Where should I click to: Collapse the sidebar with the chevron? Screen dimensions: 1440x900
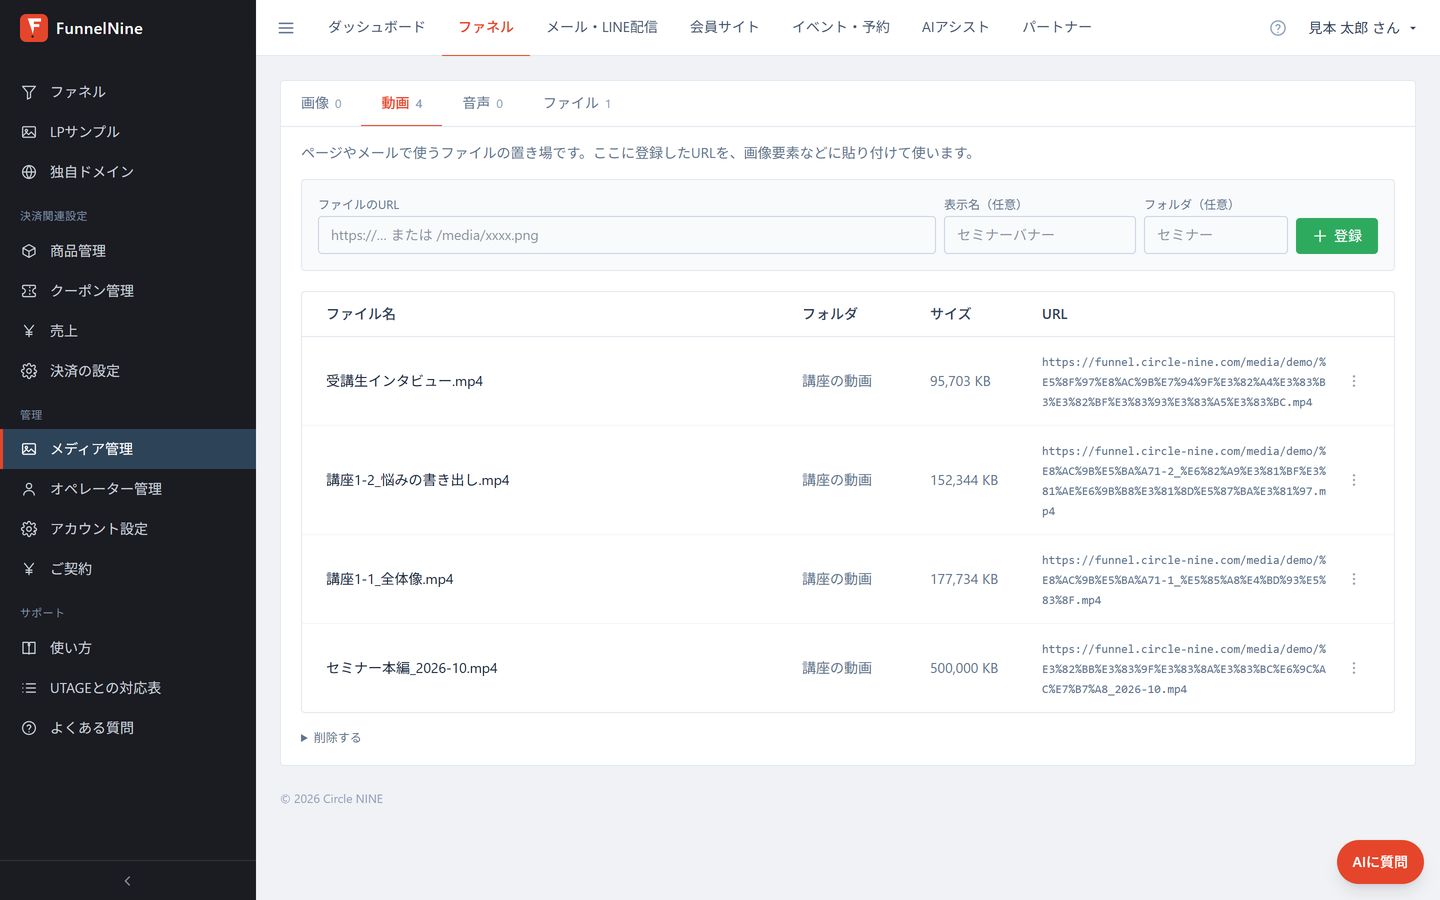coord(127,881)
